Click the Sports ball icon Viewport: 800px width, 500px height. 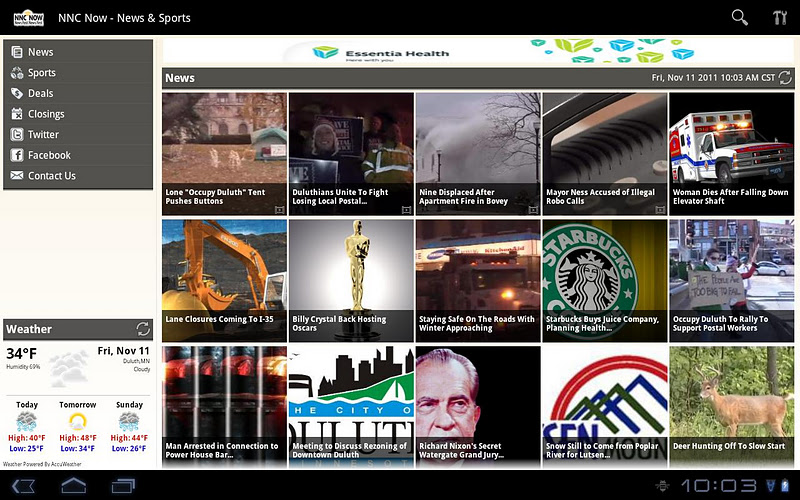click(17, 72)
